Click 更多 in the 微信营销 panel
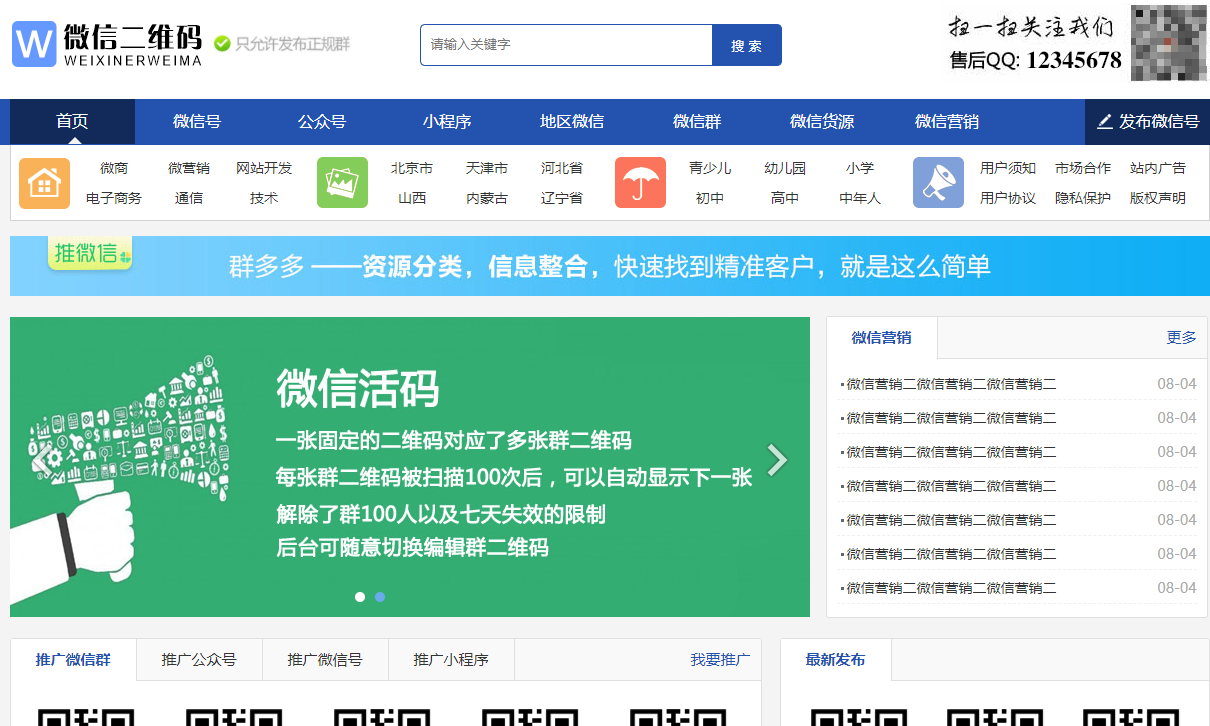The width and height of the screenshot is (1210, 726). point(1182,338)
